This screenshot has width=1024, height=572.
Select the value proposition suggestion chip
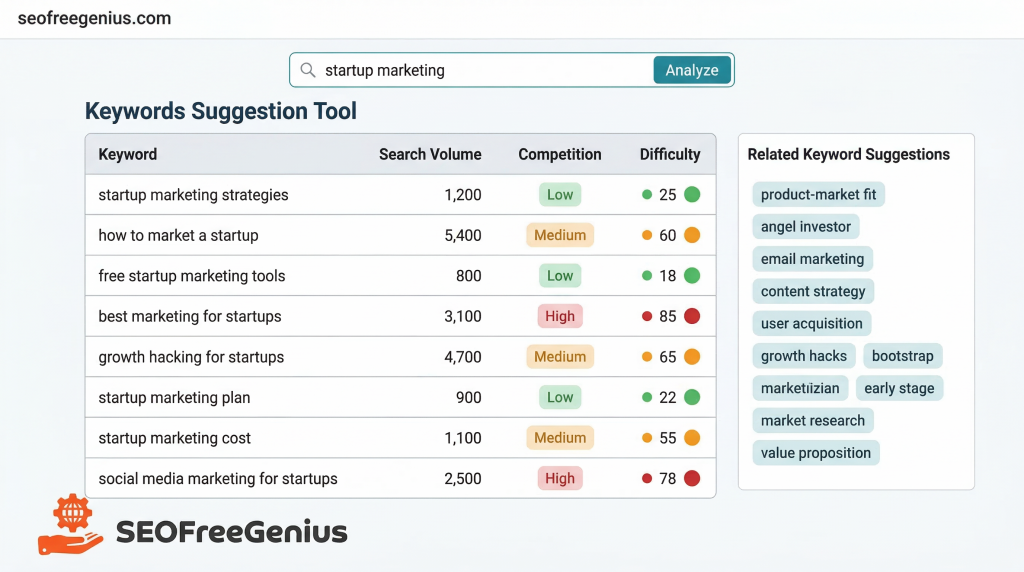click(x=816, y=453)
